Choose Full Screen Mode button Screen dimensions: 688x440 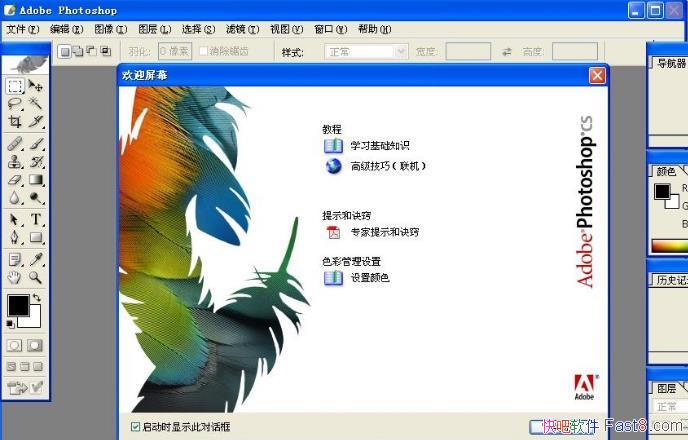[x=38, y=366]
